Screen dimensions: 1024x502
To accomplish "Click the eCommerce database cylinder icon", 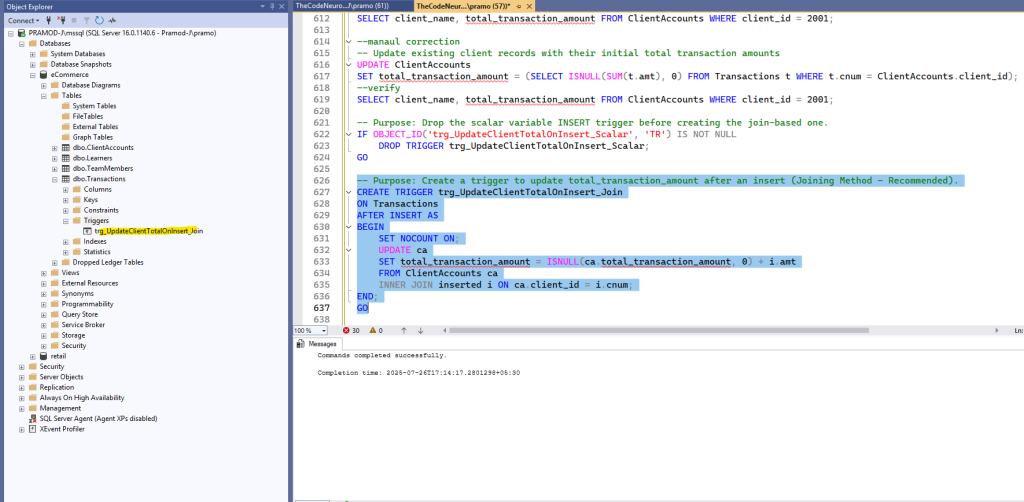I will [44, 74].
